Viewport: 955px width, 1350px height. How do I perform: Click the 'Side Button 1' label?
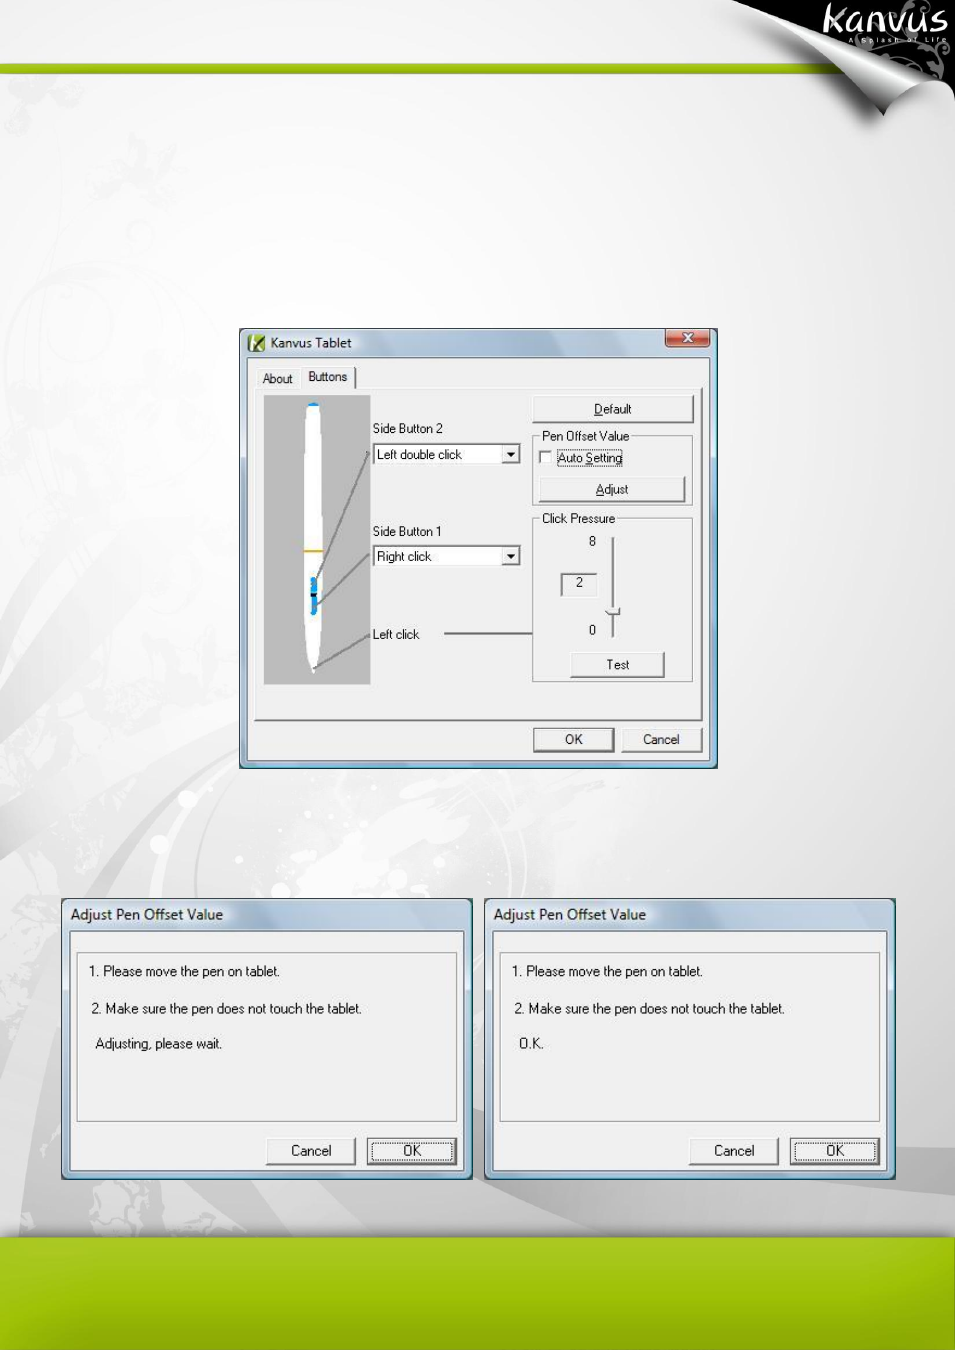coord(407,531)
